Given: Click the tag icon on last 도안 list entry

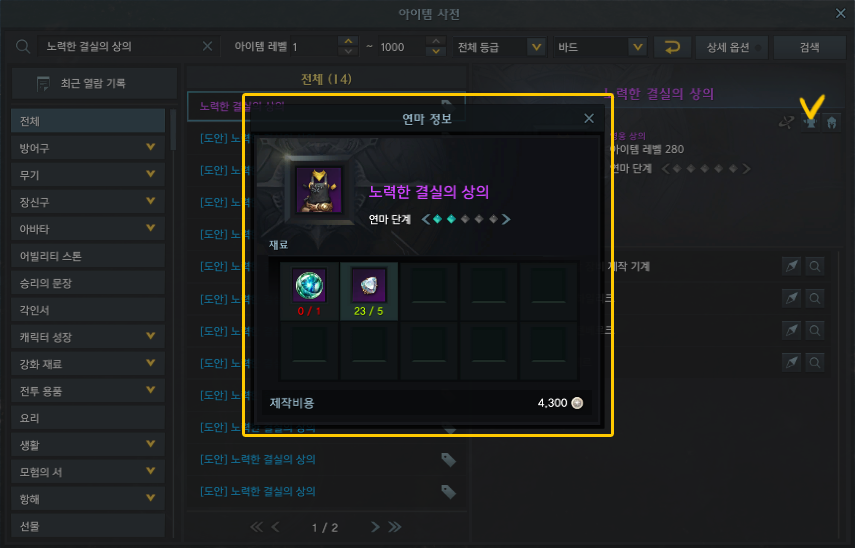Looking at the screenshot, I should click(x=448, y=492).
